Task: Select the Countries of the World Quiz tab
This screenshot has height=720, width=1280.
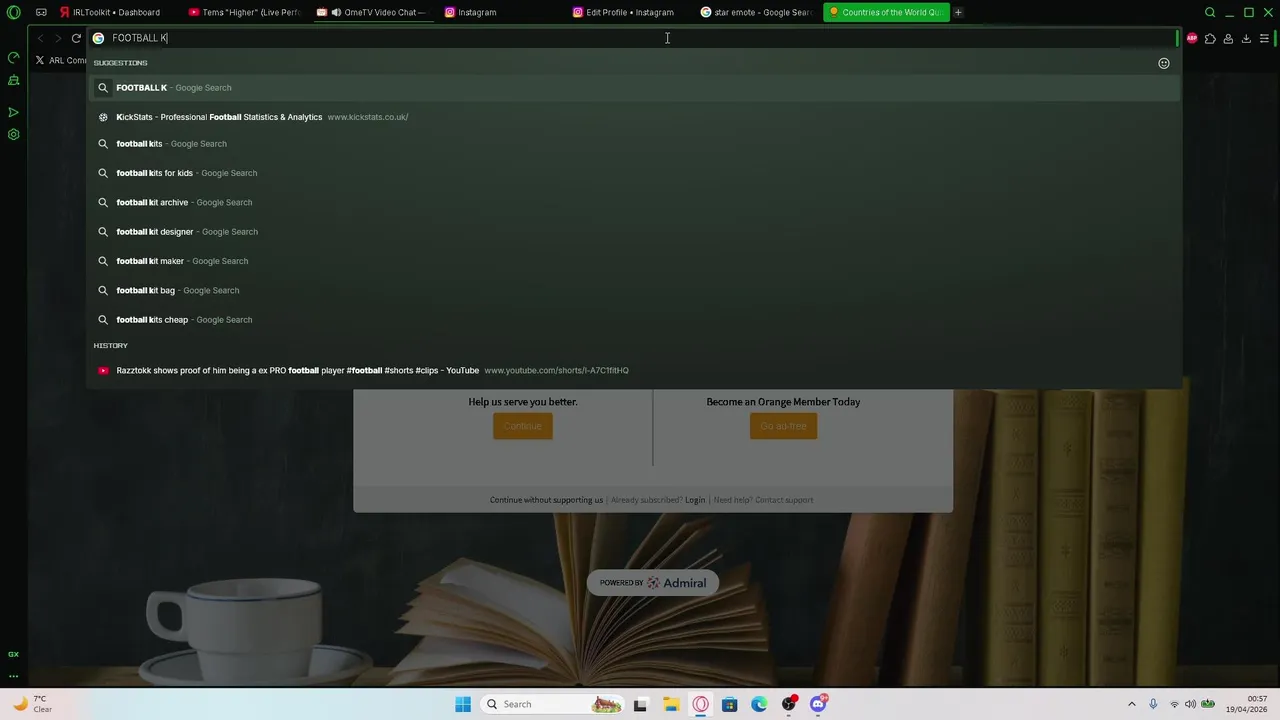Action: point(886,12)
